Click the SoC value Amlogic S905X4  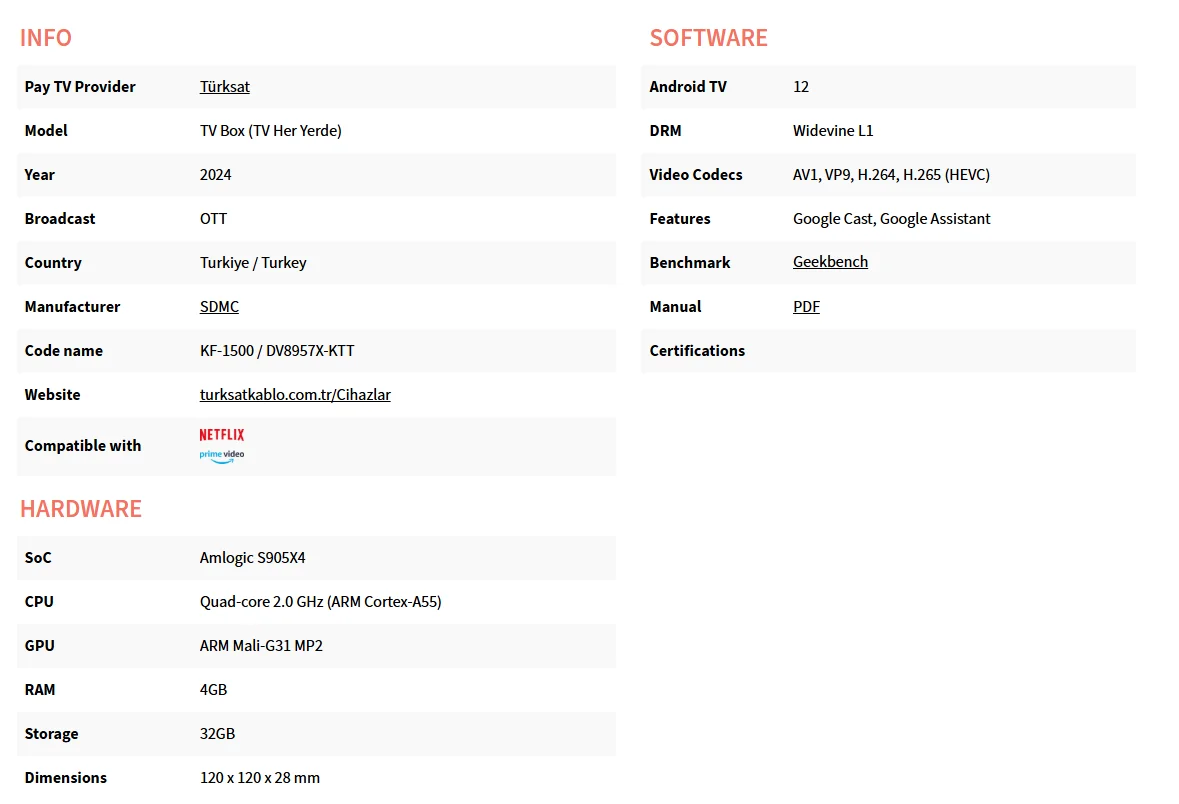click(252, 558)
